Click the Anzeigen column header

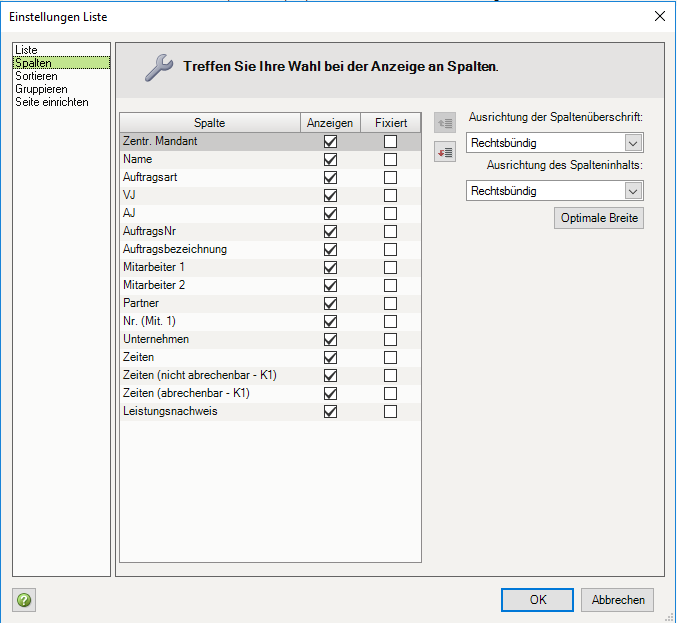tap(330, 123)
